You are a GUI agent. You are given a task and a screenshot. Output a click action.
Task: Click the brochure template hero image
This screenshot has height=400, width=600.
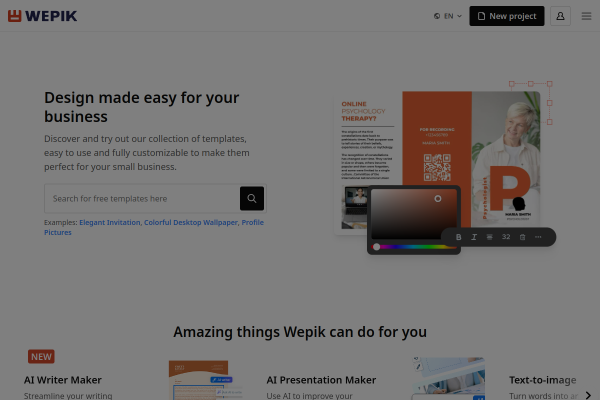[437, 163]
